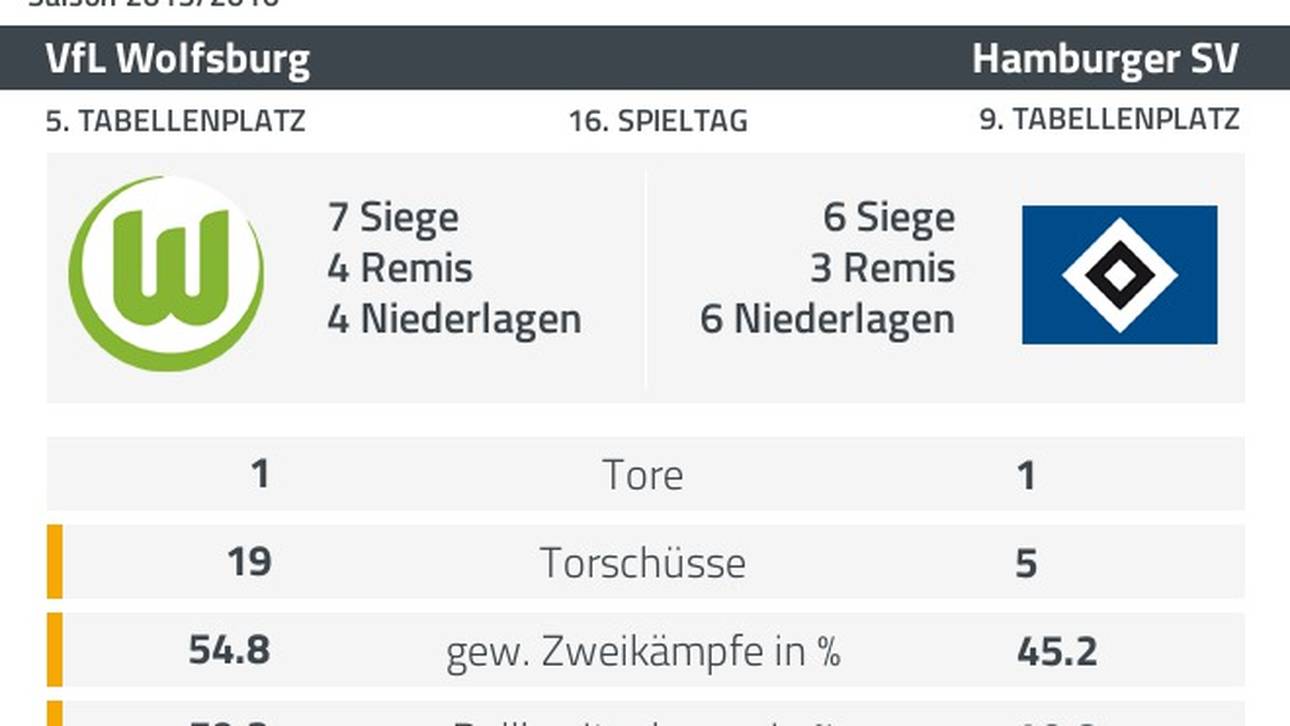Click the Hamburger SV diamond logo
Image resolution: width=1290 pixels, height=726 pixels.
point(1119,275)
